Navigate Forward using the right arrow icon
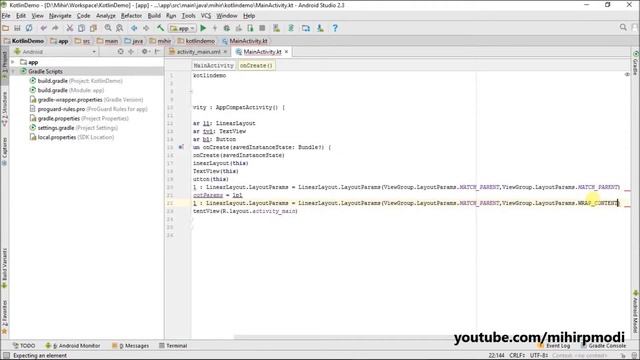 click(x=146, y=28)
